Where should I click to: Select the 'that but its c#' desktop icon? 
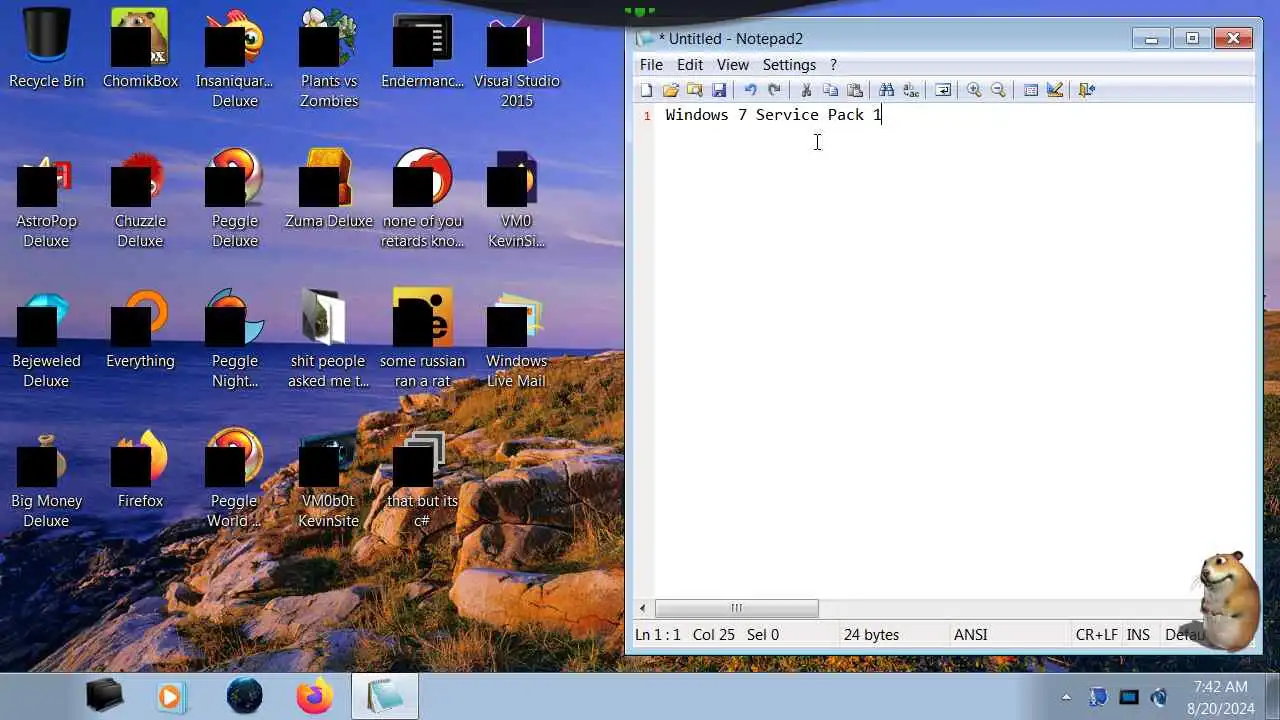pyautogui.click(x=423, y=480)
